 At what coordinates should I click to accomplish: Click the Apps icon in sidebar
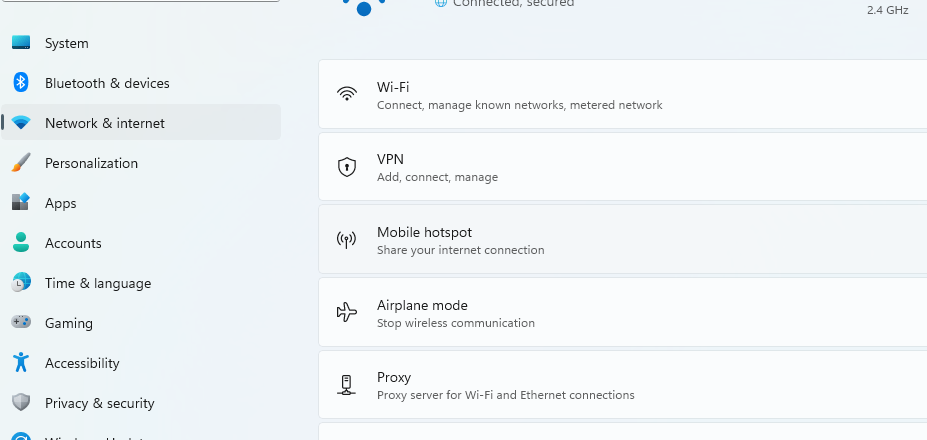coord(21,202)
